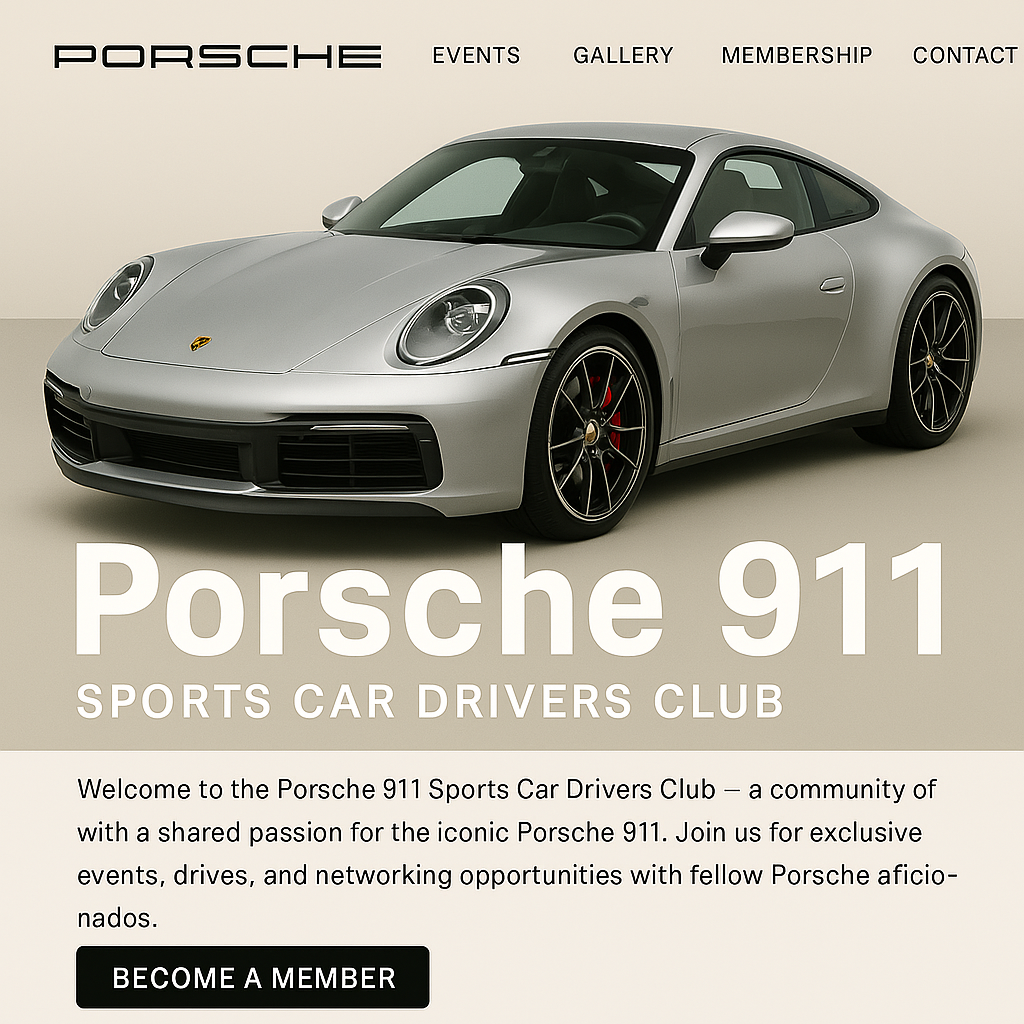Click the car's rear side window
The height and width of the screenshot is (1024, 1024).
[x=838, y=195]
